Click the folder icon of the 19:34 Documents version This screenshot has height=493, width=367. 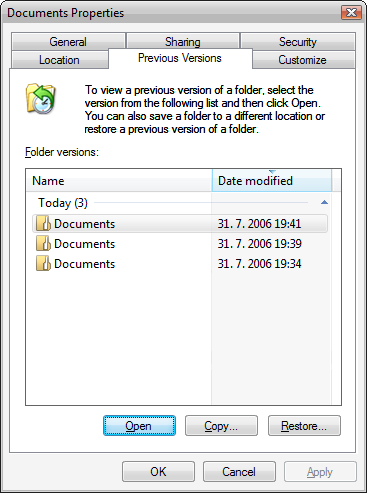pos(43,264)
